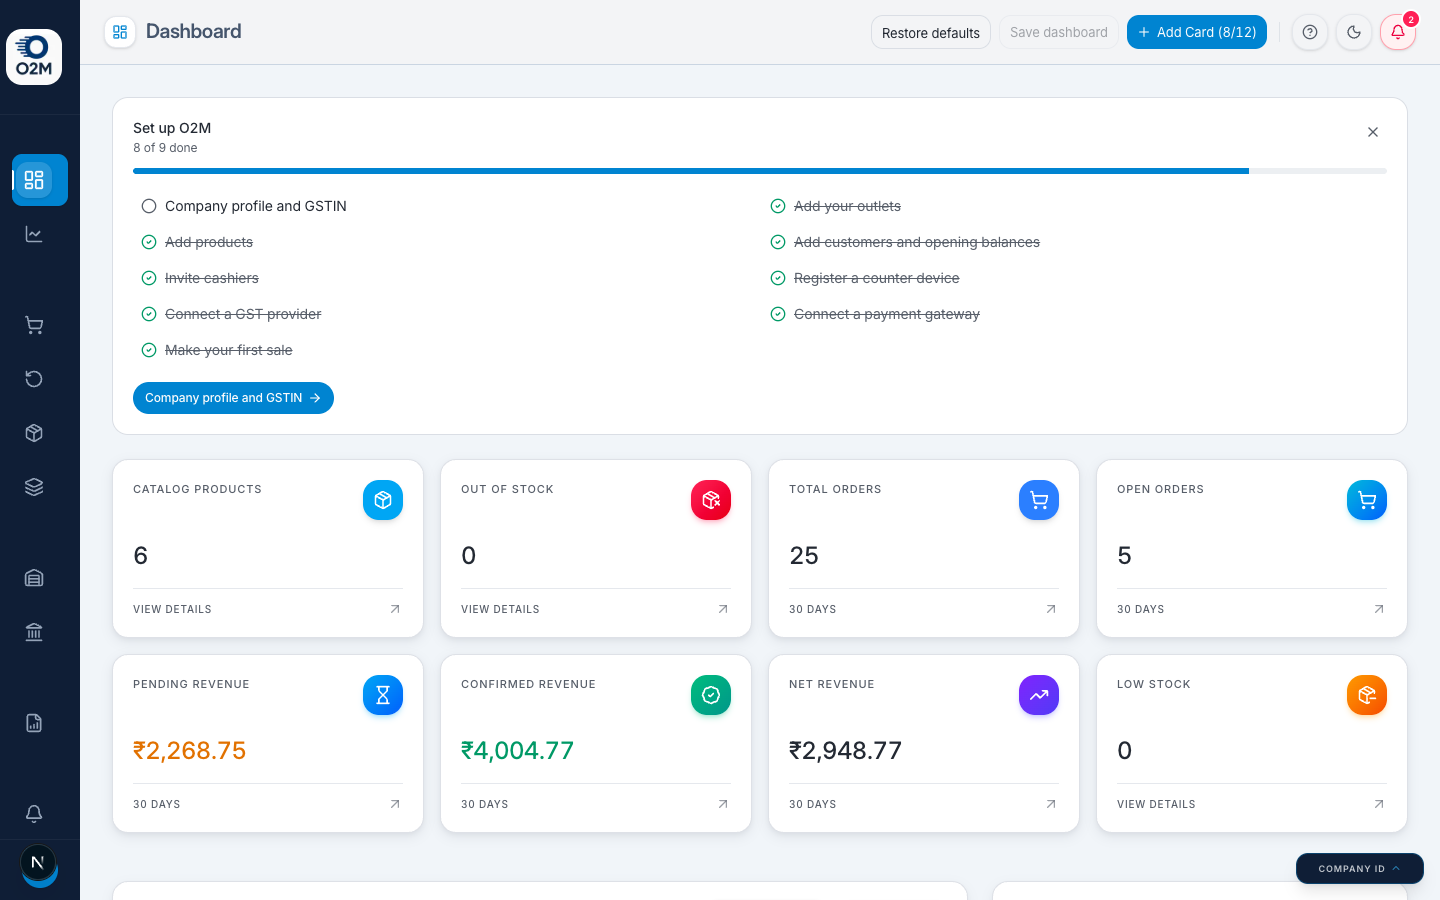The width and height of the screenshot is (1440, 900).
Task: Open Net Revenue 30 days arrow
Action: [1051, 804]
